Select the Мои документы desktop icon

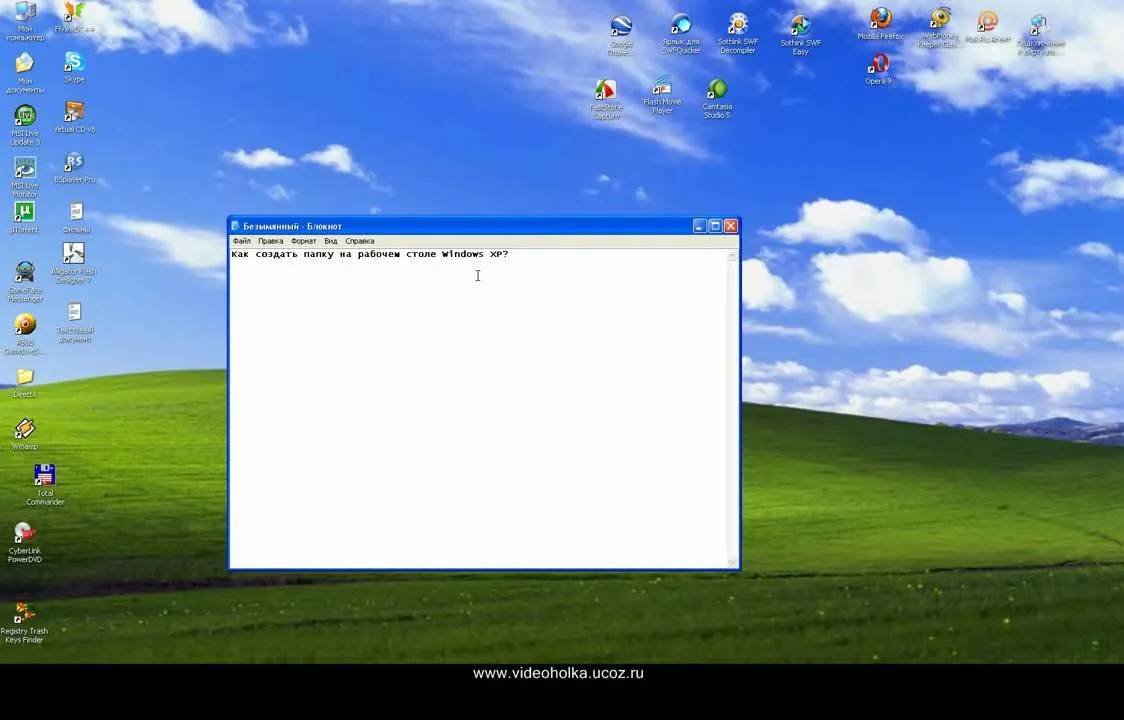(25, 72)
